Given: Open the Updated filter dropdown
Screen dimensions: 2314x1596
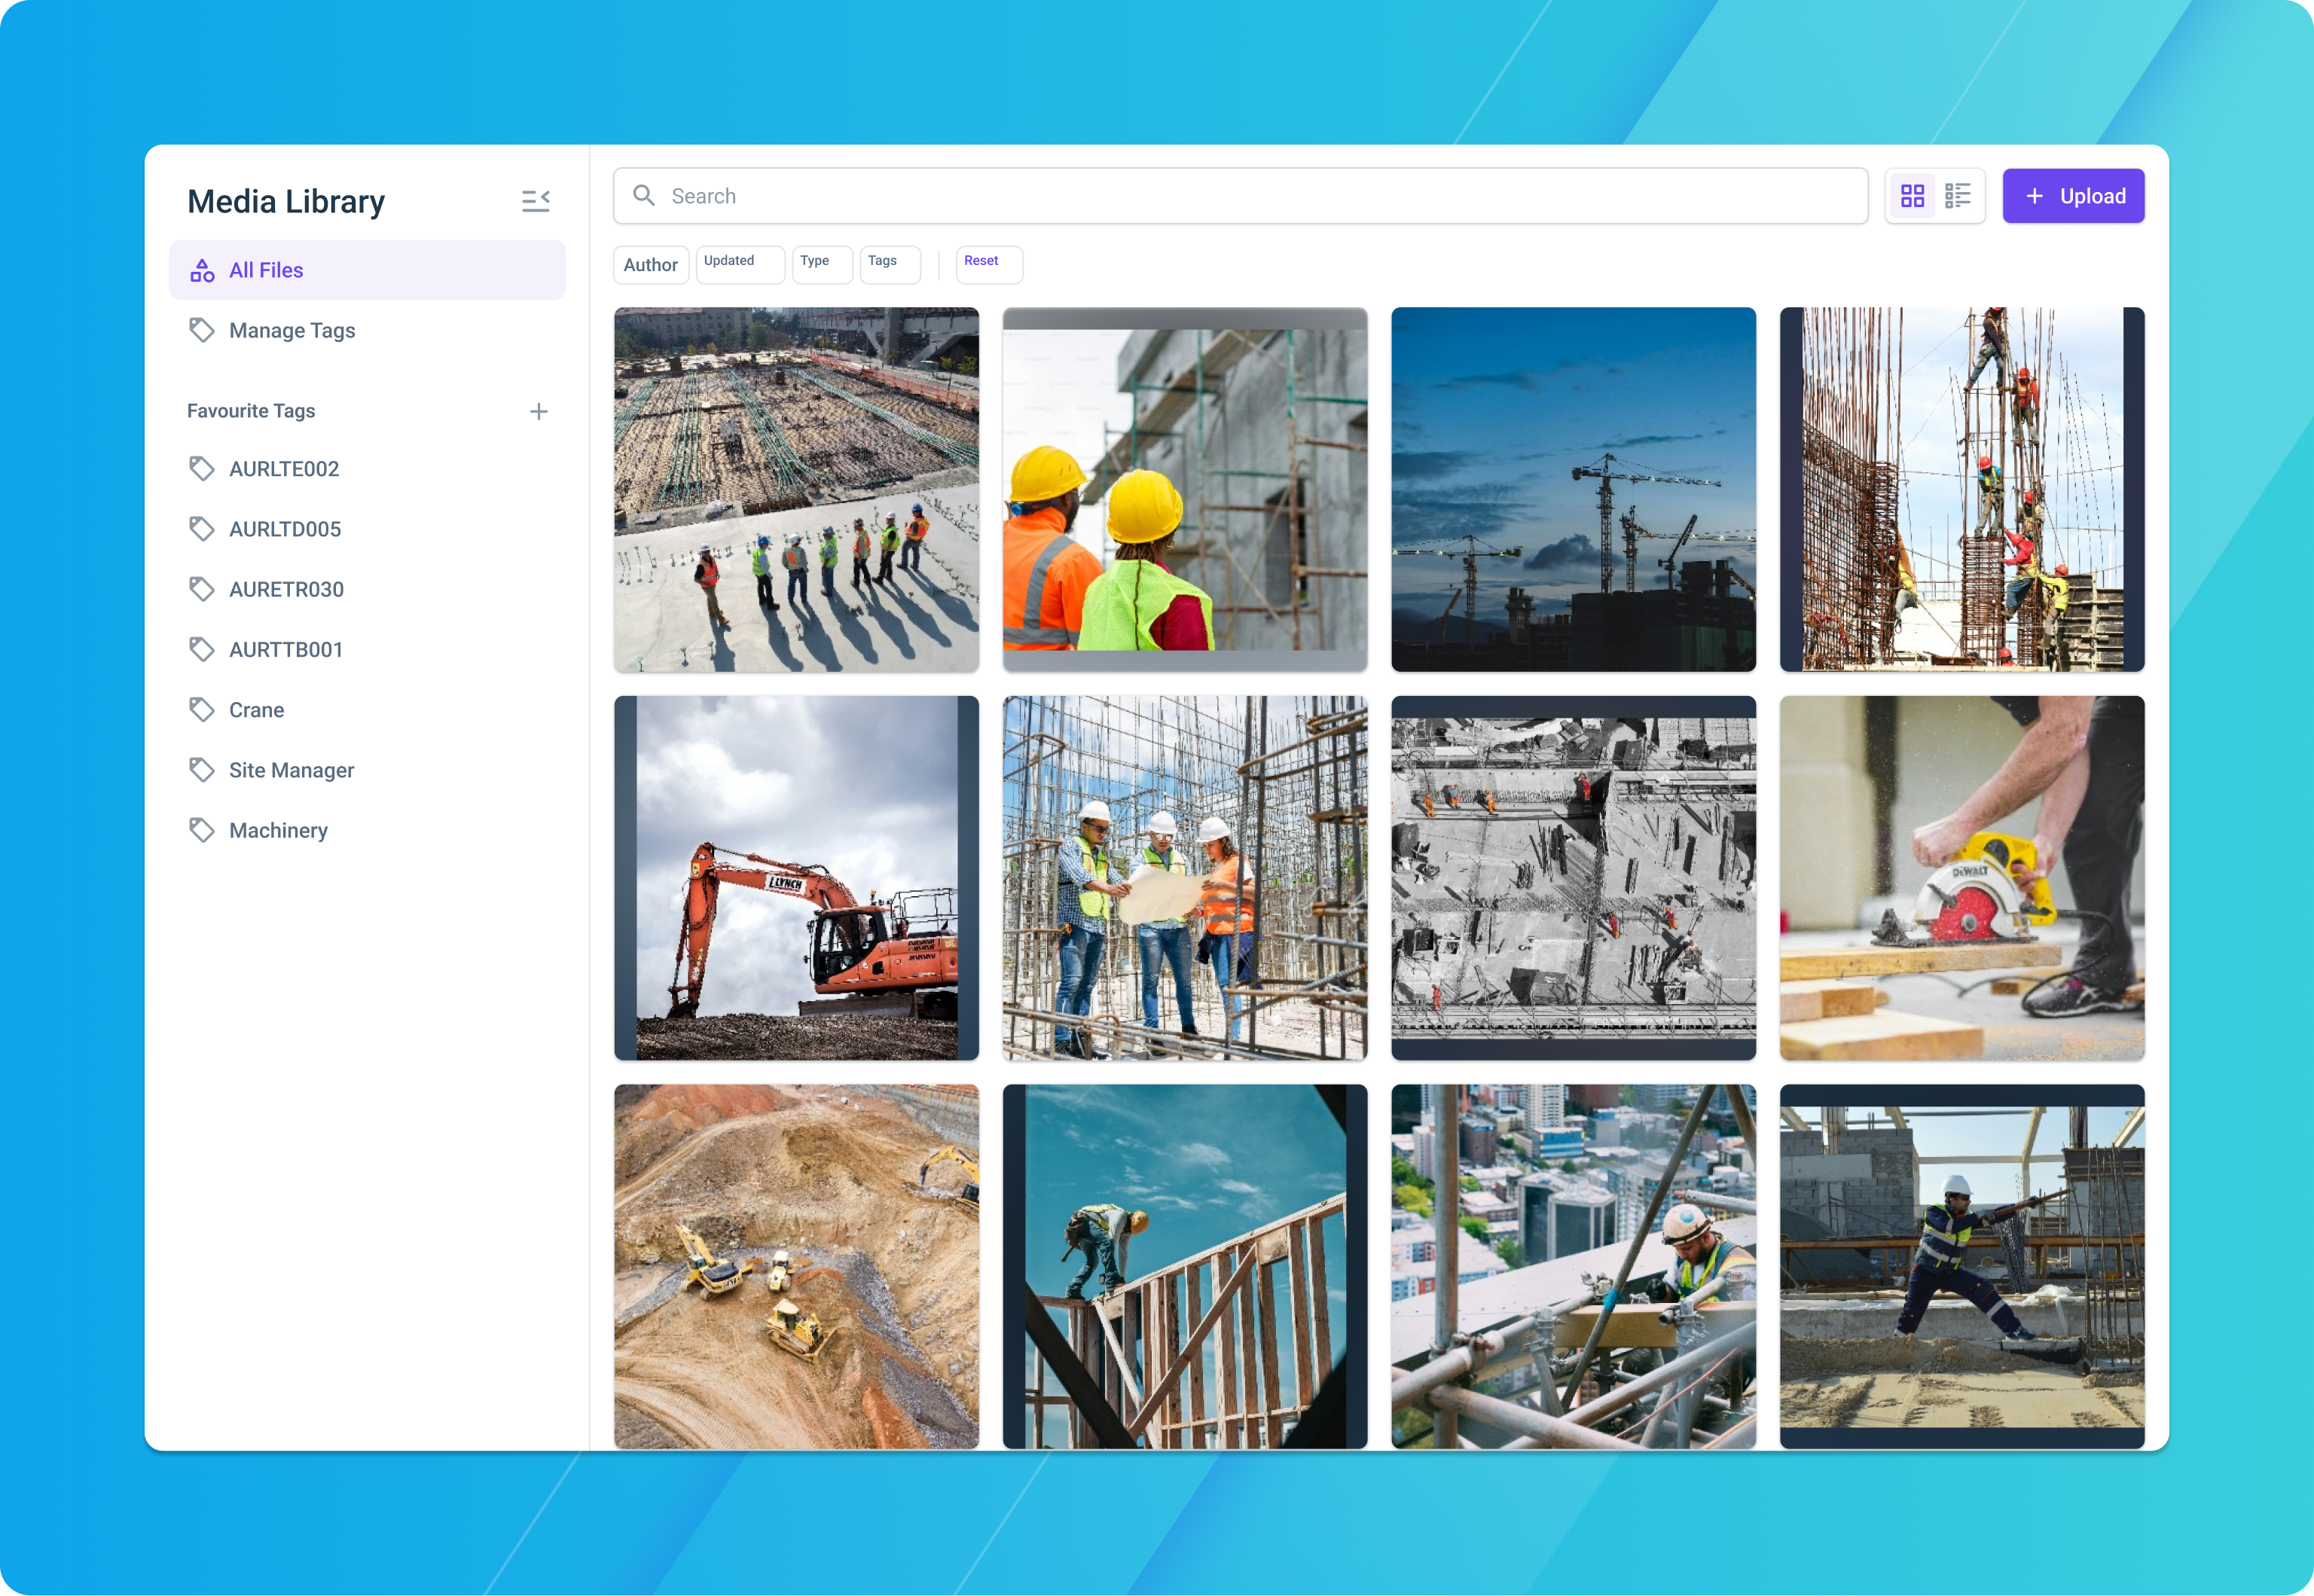Looking at the screenshot, I should (740, 265).
